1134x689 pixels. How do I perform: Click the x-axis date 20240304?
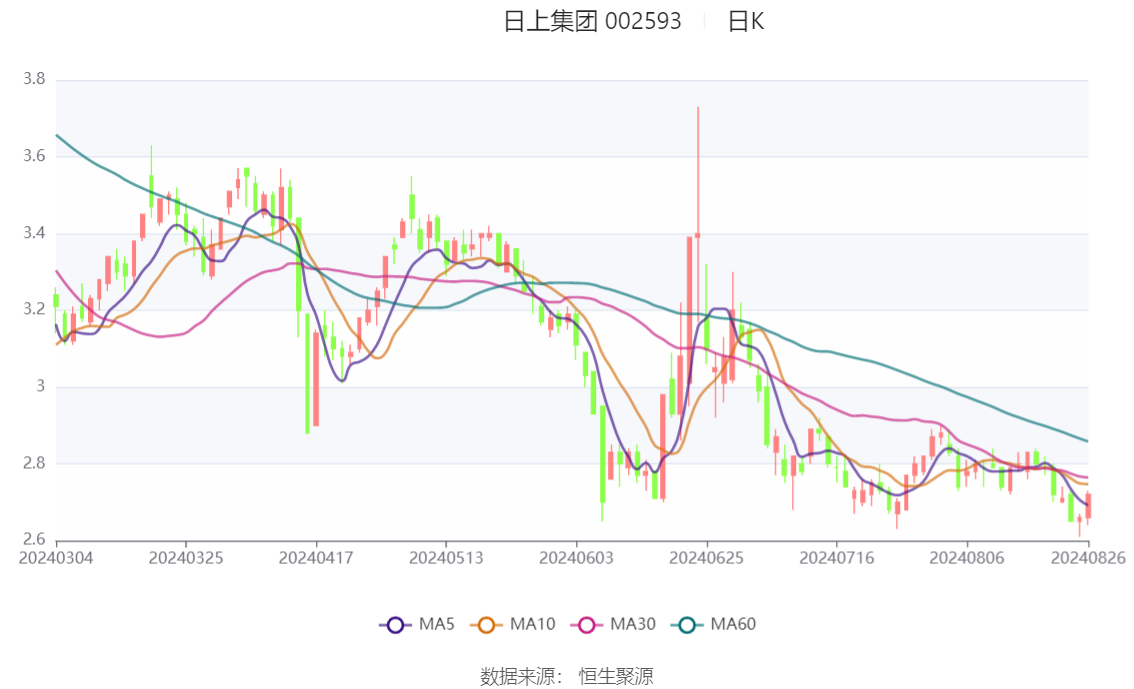tap(56, 558)
